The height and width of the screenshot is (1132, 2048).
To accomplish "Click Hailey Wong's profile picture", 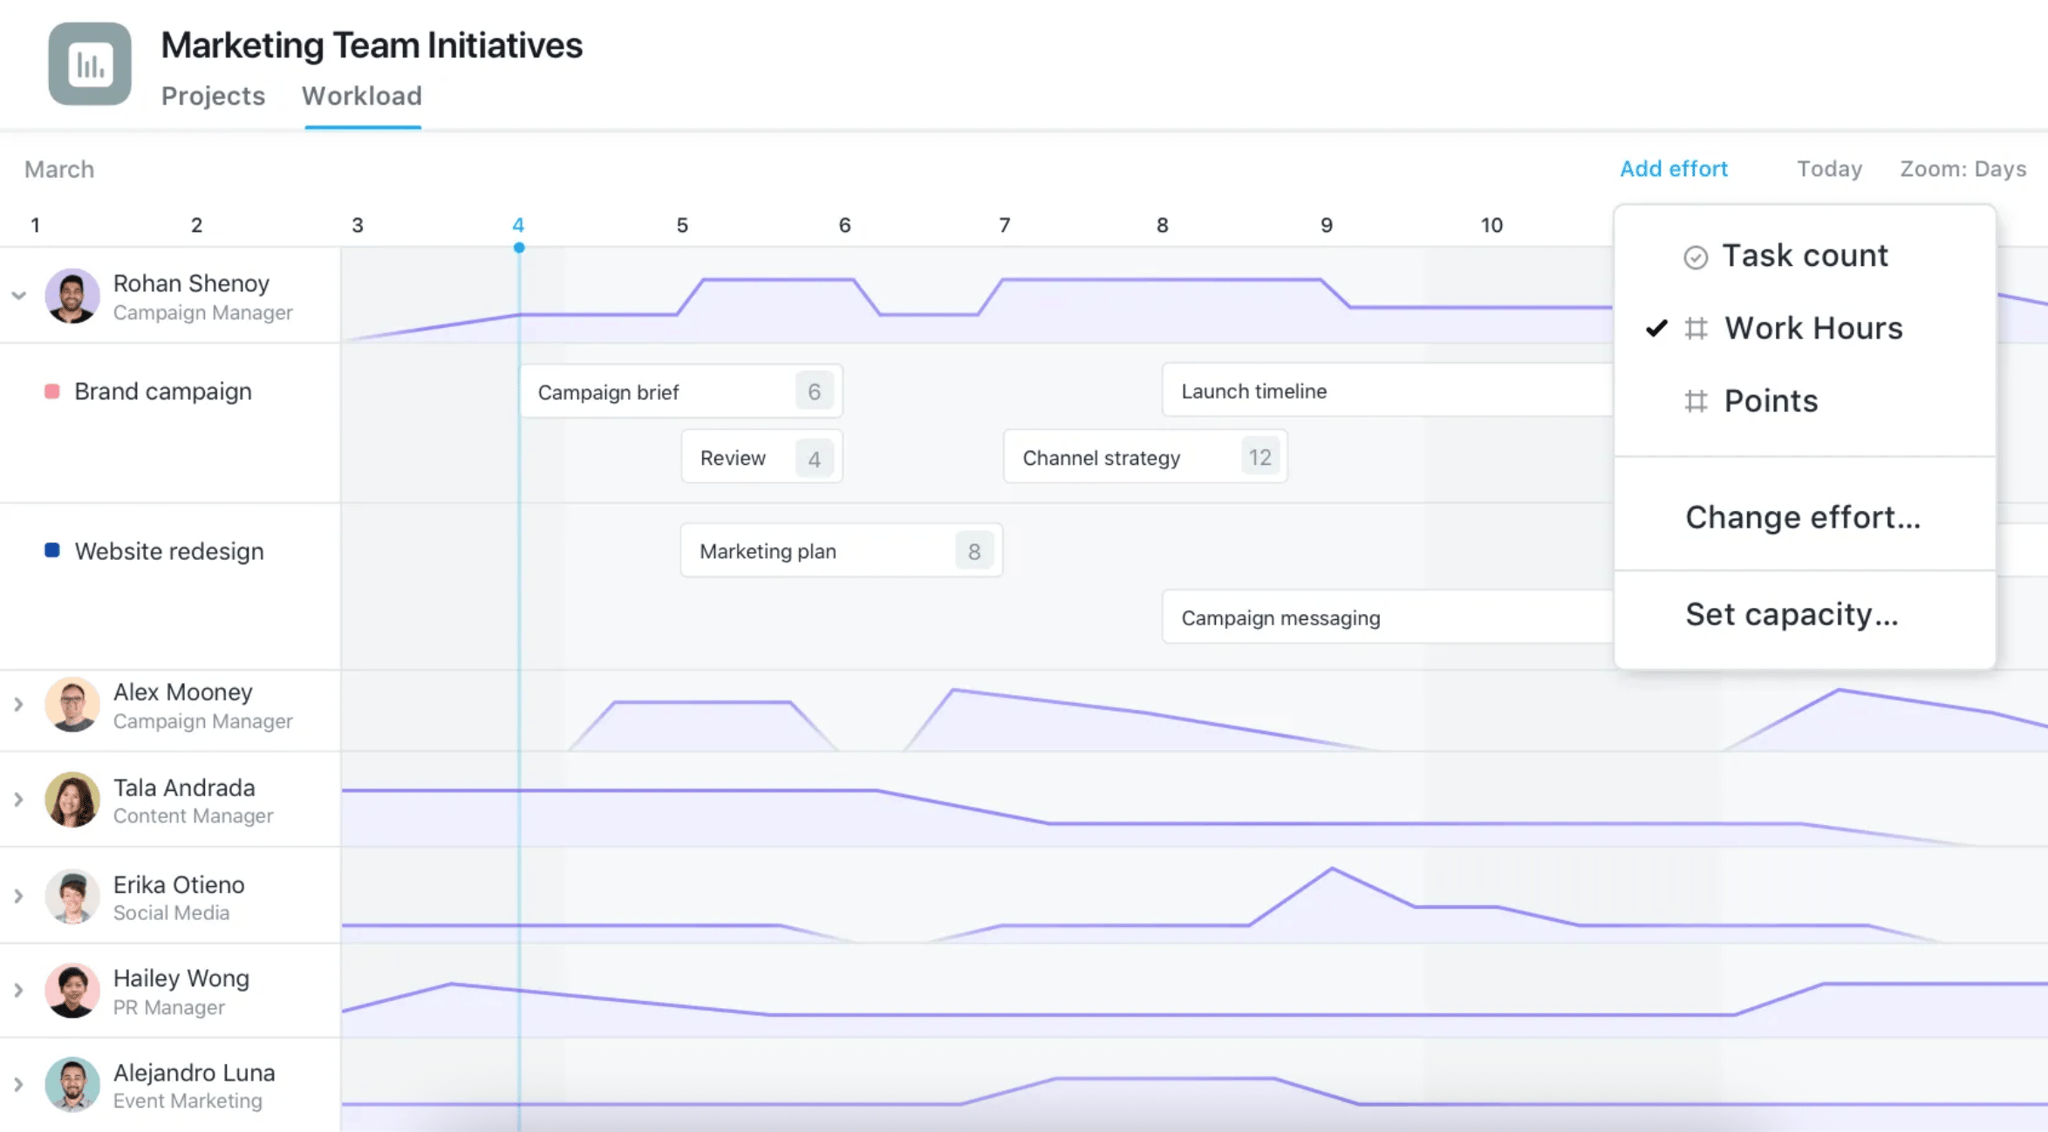I will [71, 990].
